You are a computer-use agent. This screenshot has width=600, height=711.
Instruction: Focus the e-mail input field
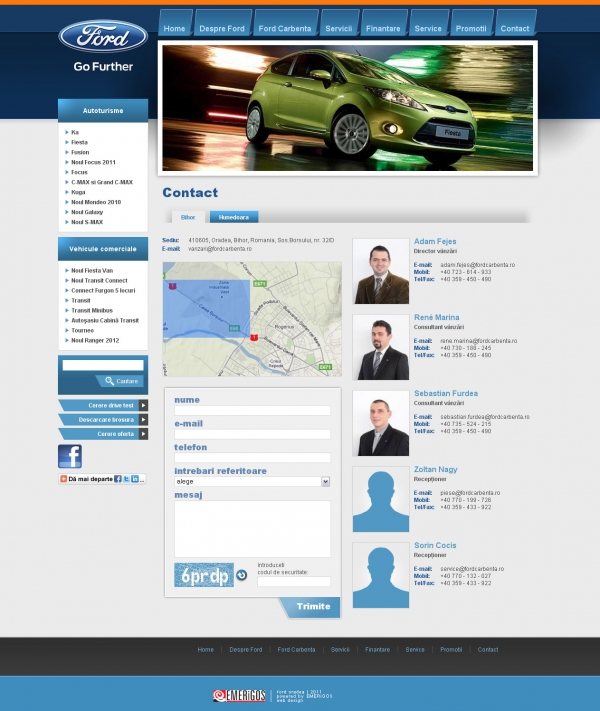point(252,434)
